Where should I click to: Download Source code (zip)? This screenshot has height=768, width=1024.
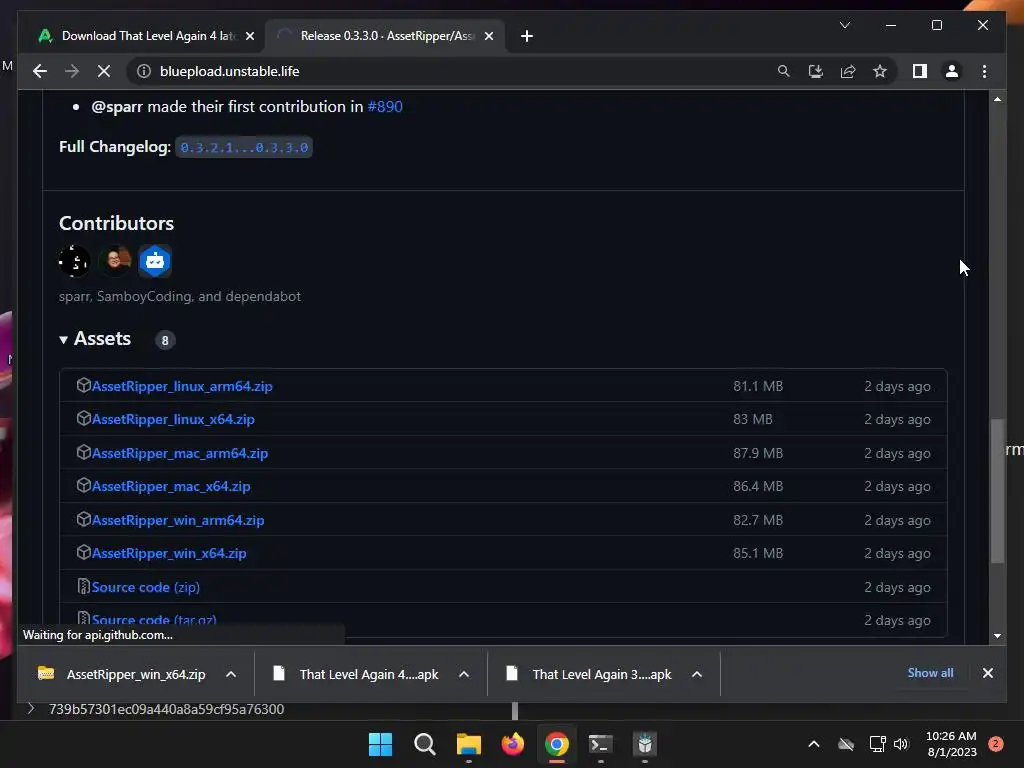[x=146, y=587]
